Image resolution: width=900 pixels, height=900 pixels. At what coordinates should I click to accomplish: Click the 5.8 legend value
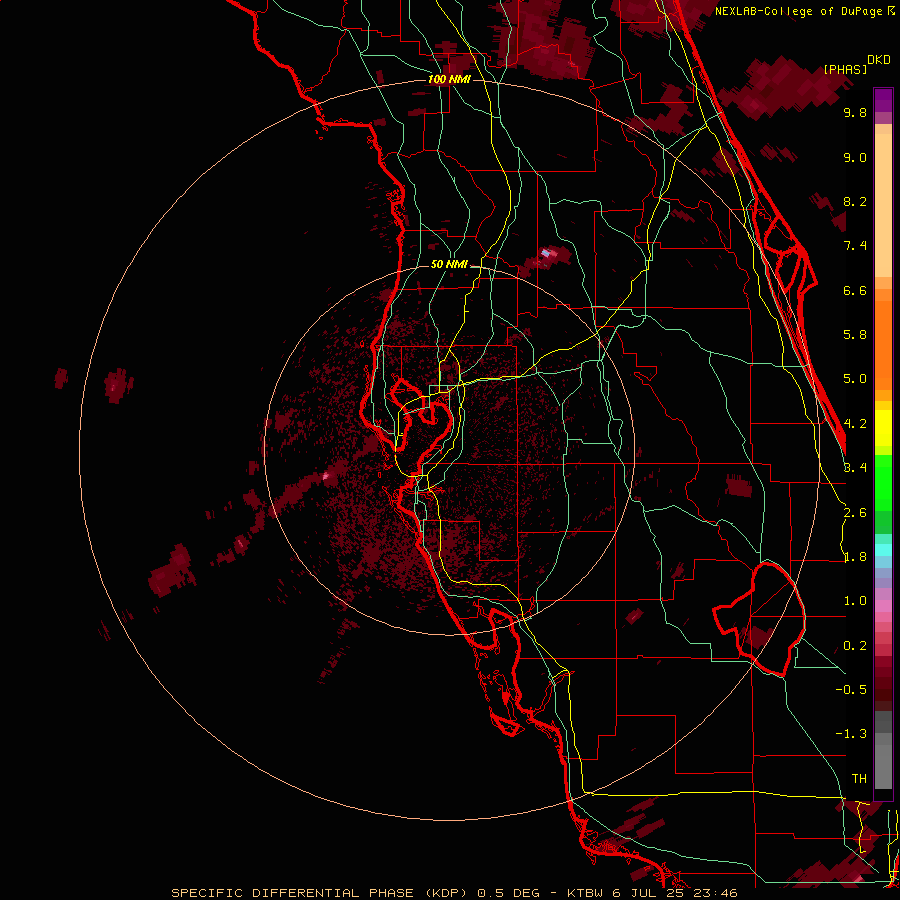[855, 335]
